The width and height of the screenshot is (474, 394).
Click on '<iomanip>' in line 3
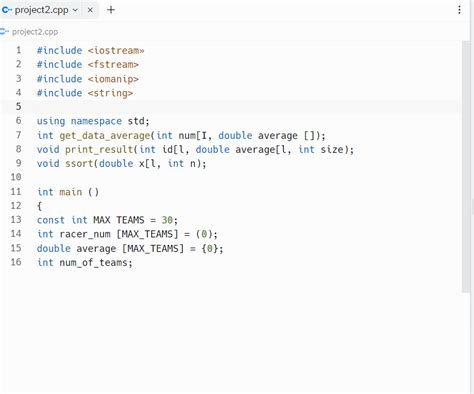[x=113, y=79]
